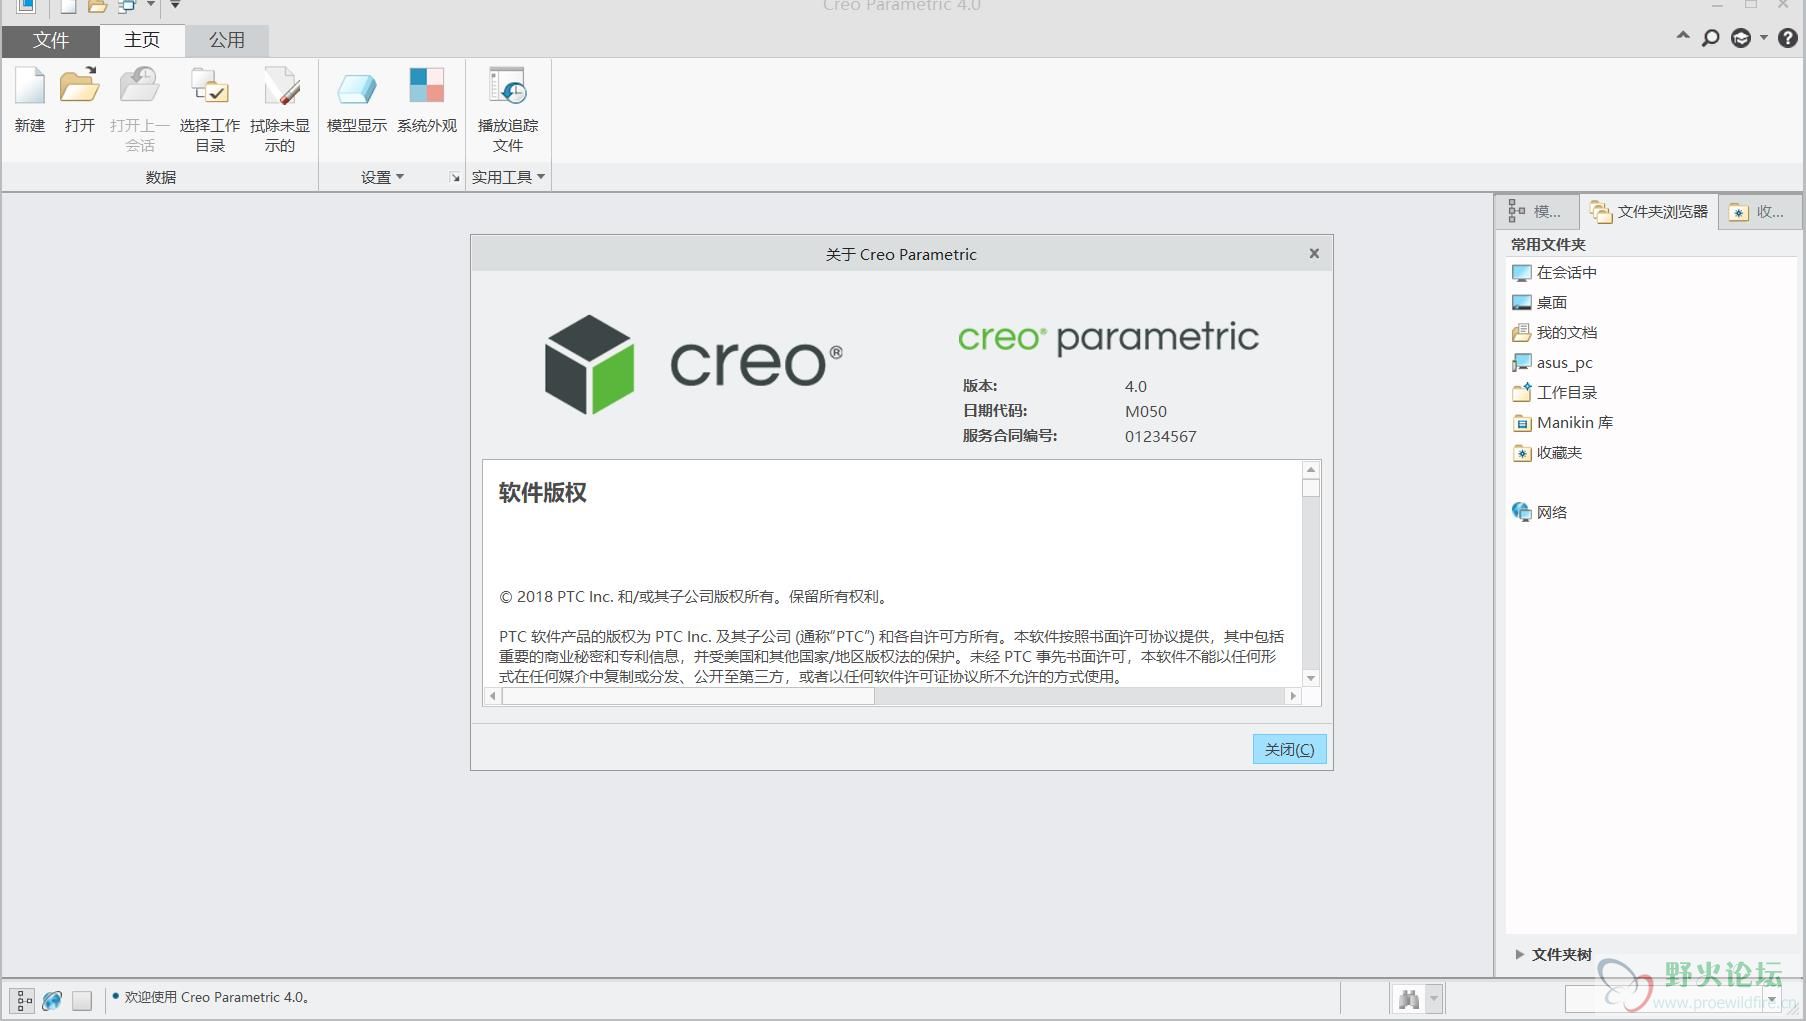This screenshot has width=1806, height=1021.
Task: Expand the 文件夹树 folder tree
Action: click(x=1519, y=954)
